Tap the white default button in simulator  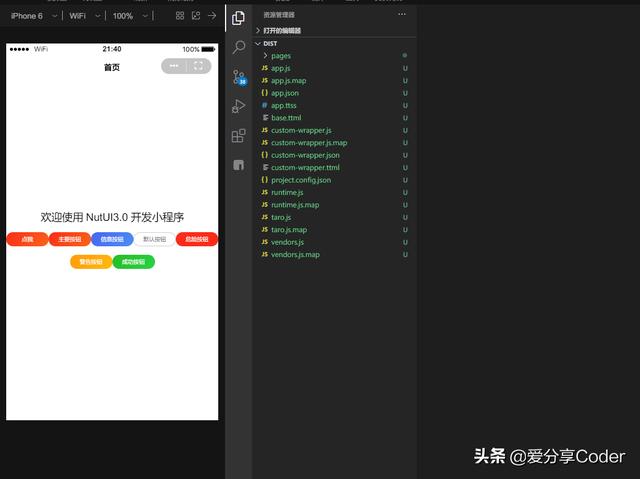[155, 239]
